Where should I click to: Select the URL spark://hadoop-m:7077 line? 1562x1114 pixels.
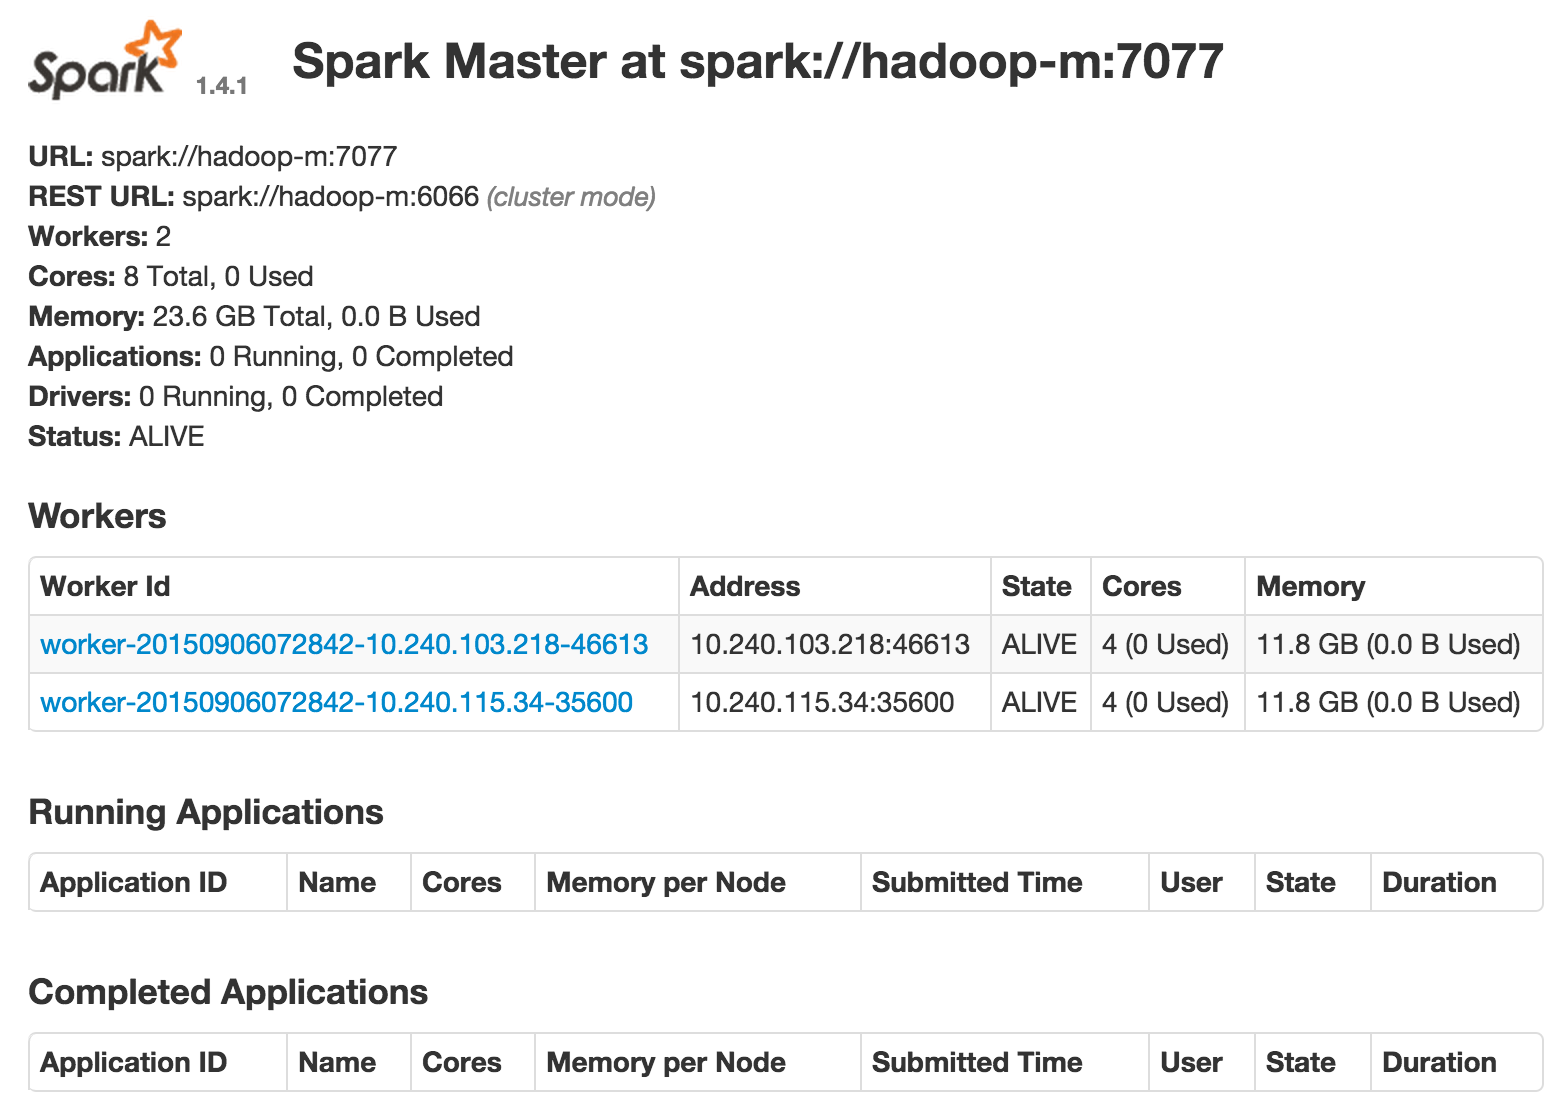(x=213, y=156)
